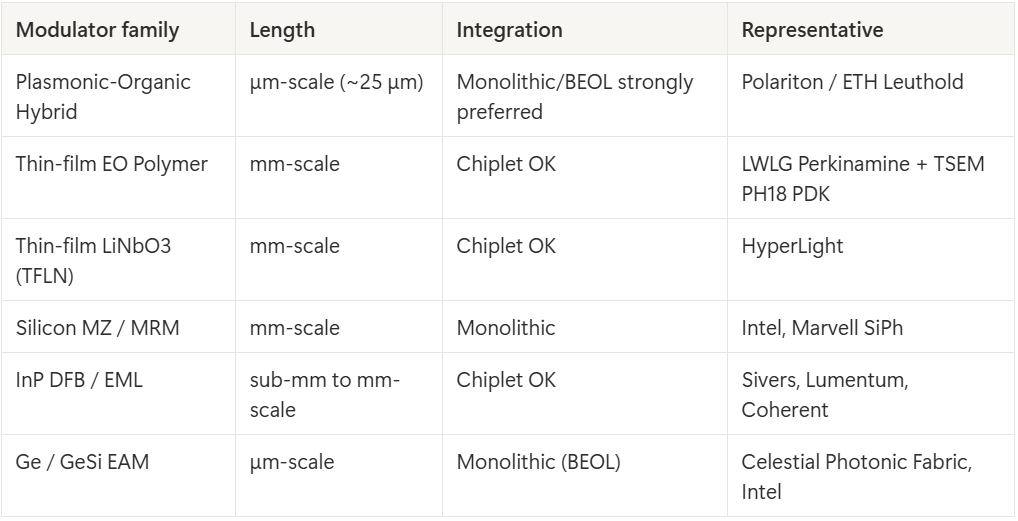Click the µm-scale (~25 µm) length cell
Screen dimensions: 1018x521
[x=339, y=96]
